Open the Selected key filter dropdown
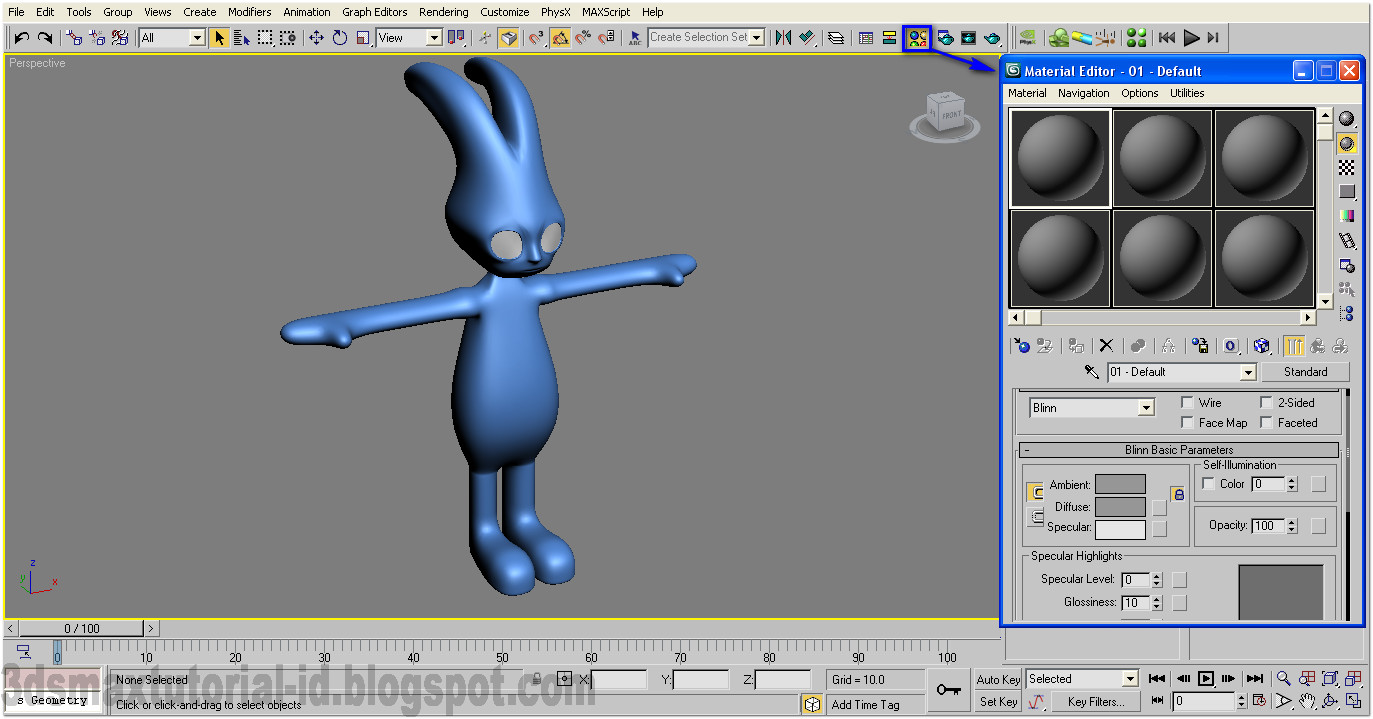The width and height of the screenshot is (1373, 719). pos(1130,679)
